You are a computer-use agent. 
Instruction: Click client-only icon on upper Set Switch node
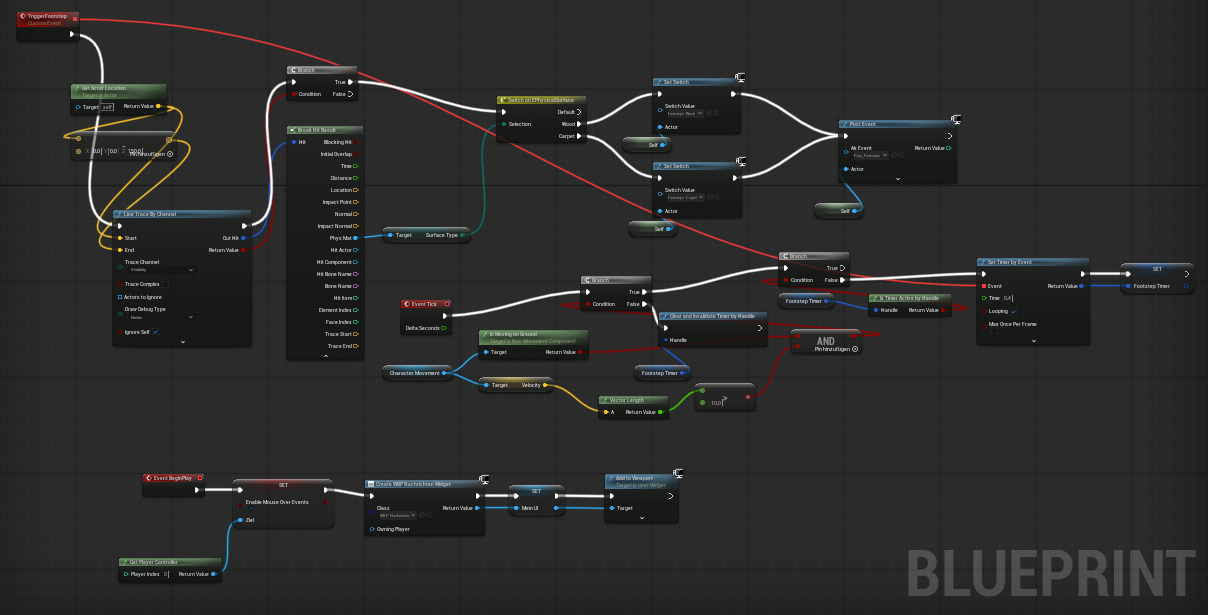tap(741, 77)
